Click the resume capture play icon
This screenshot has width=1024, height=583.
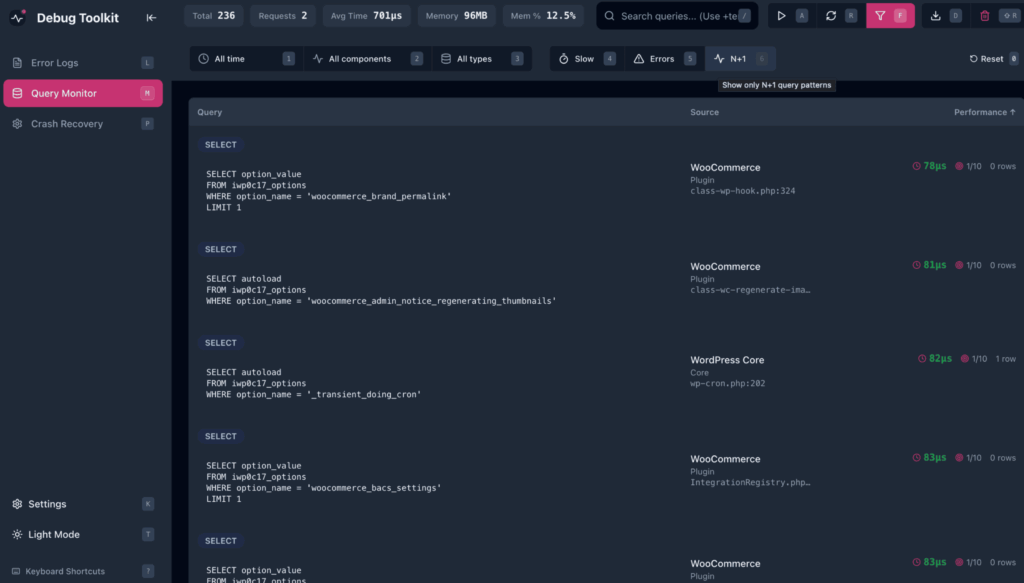tap(783, 15)
